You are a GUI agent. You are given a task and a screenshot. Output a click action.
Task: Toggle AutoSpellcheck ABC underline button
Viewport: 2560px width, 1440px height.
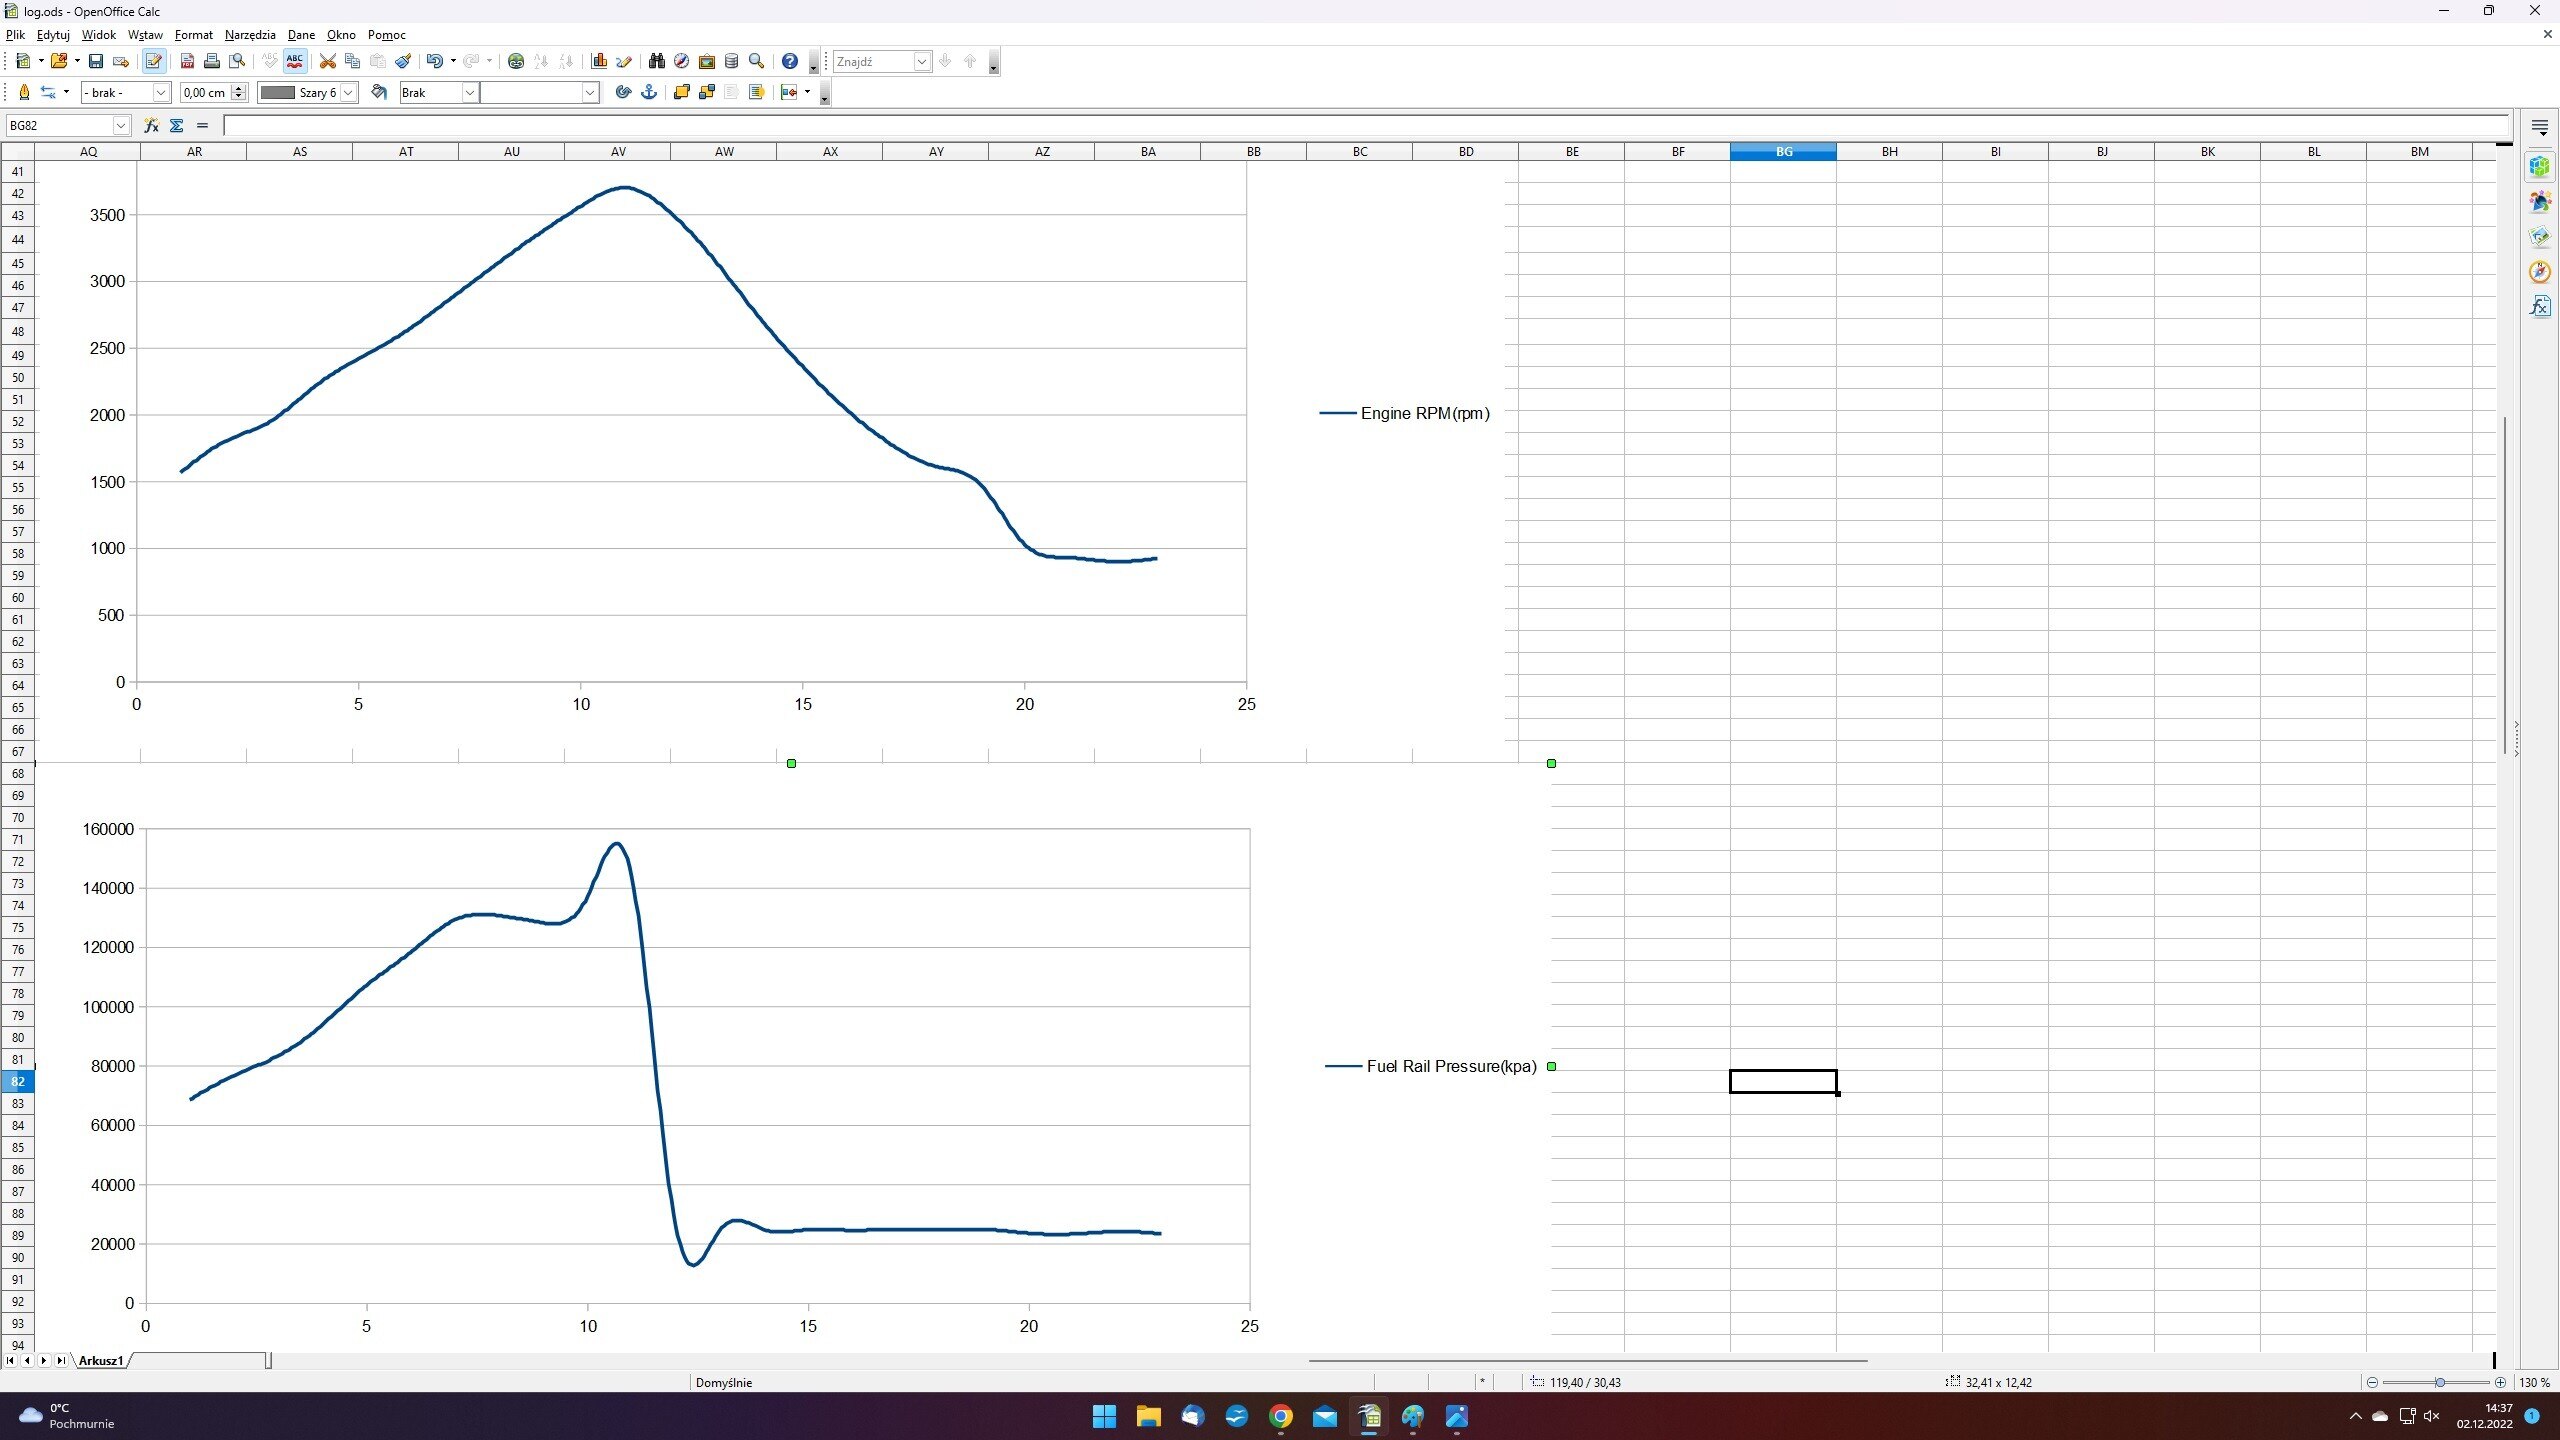295,62
